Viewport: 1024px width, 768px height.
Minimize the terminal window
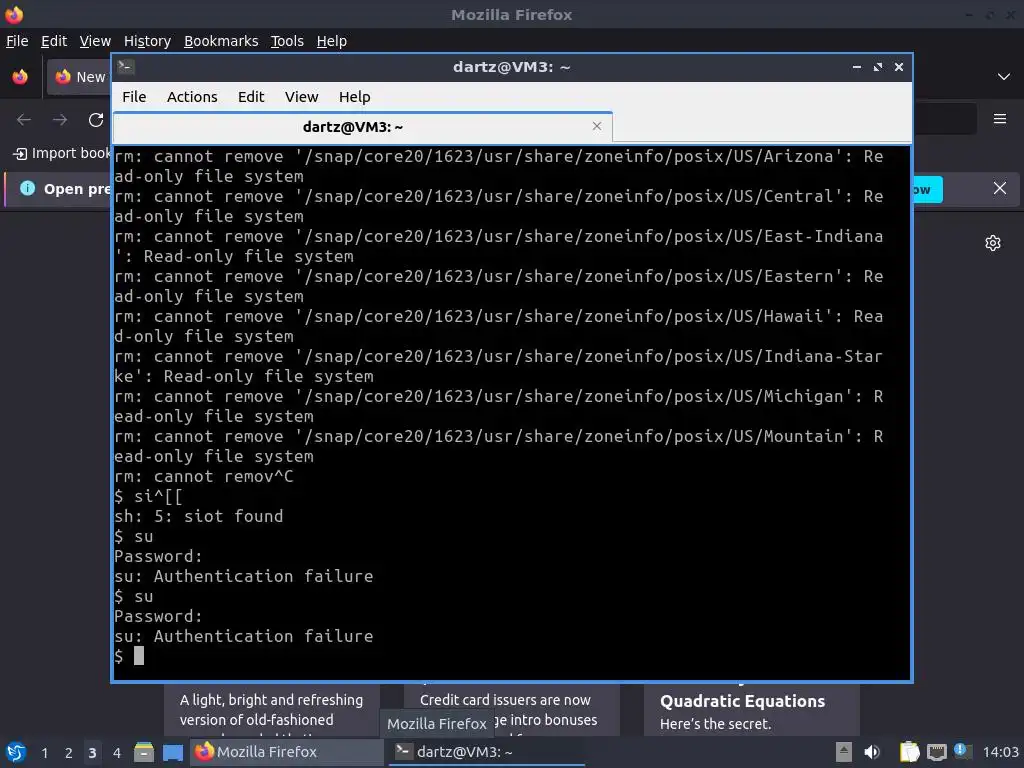click(857, 67)
